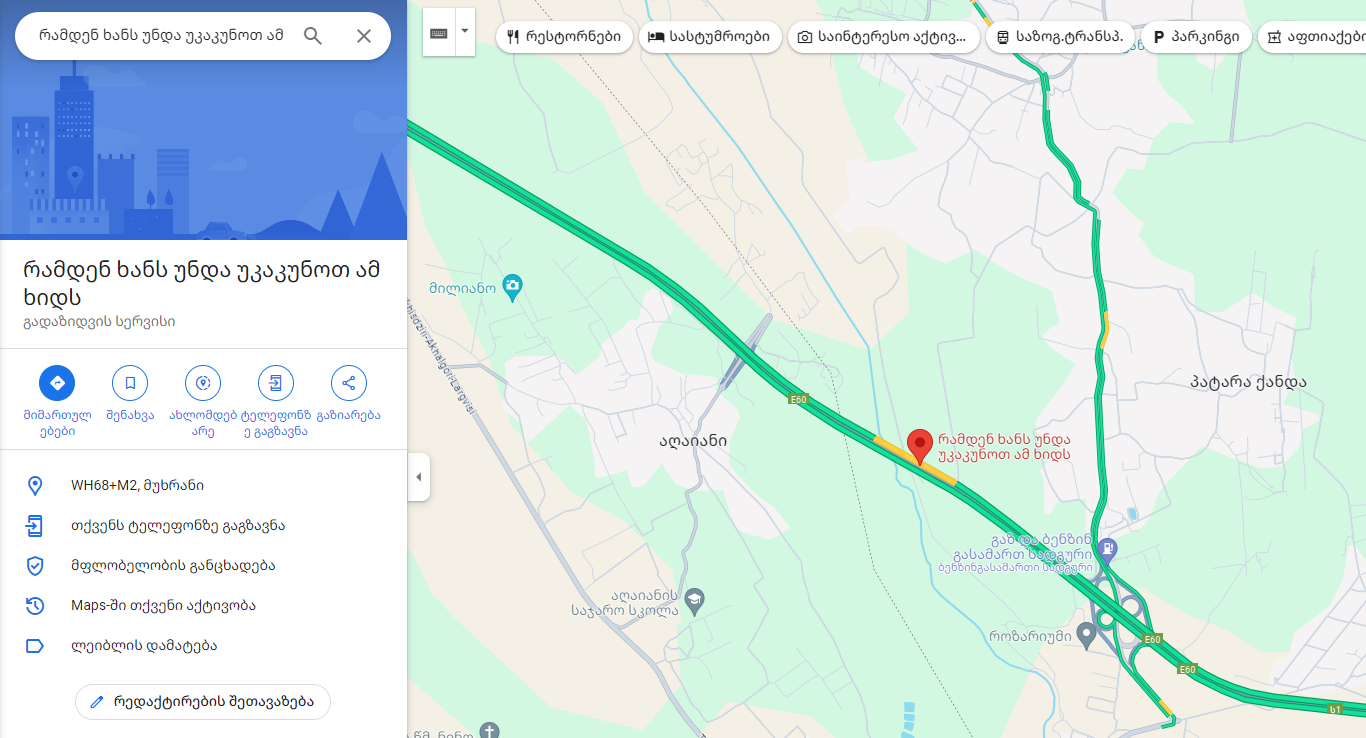This screenshot has width=1366, height=738.
Task: Toggle the საზოგ.ტრანსპ. transit chip
Action: point(1060,37)
